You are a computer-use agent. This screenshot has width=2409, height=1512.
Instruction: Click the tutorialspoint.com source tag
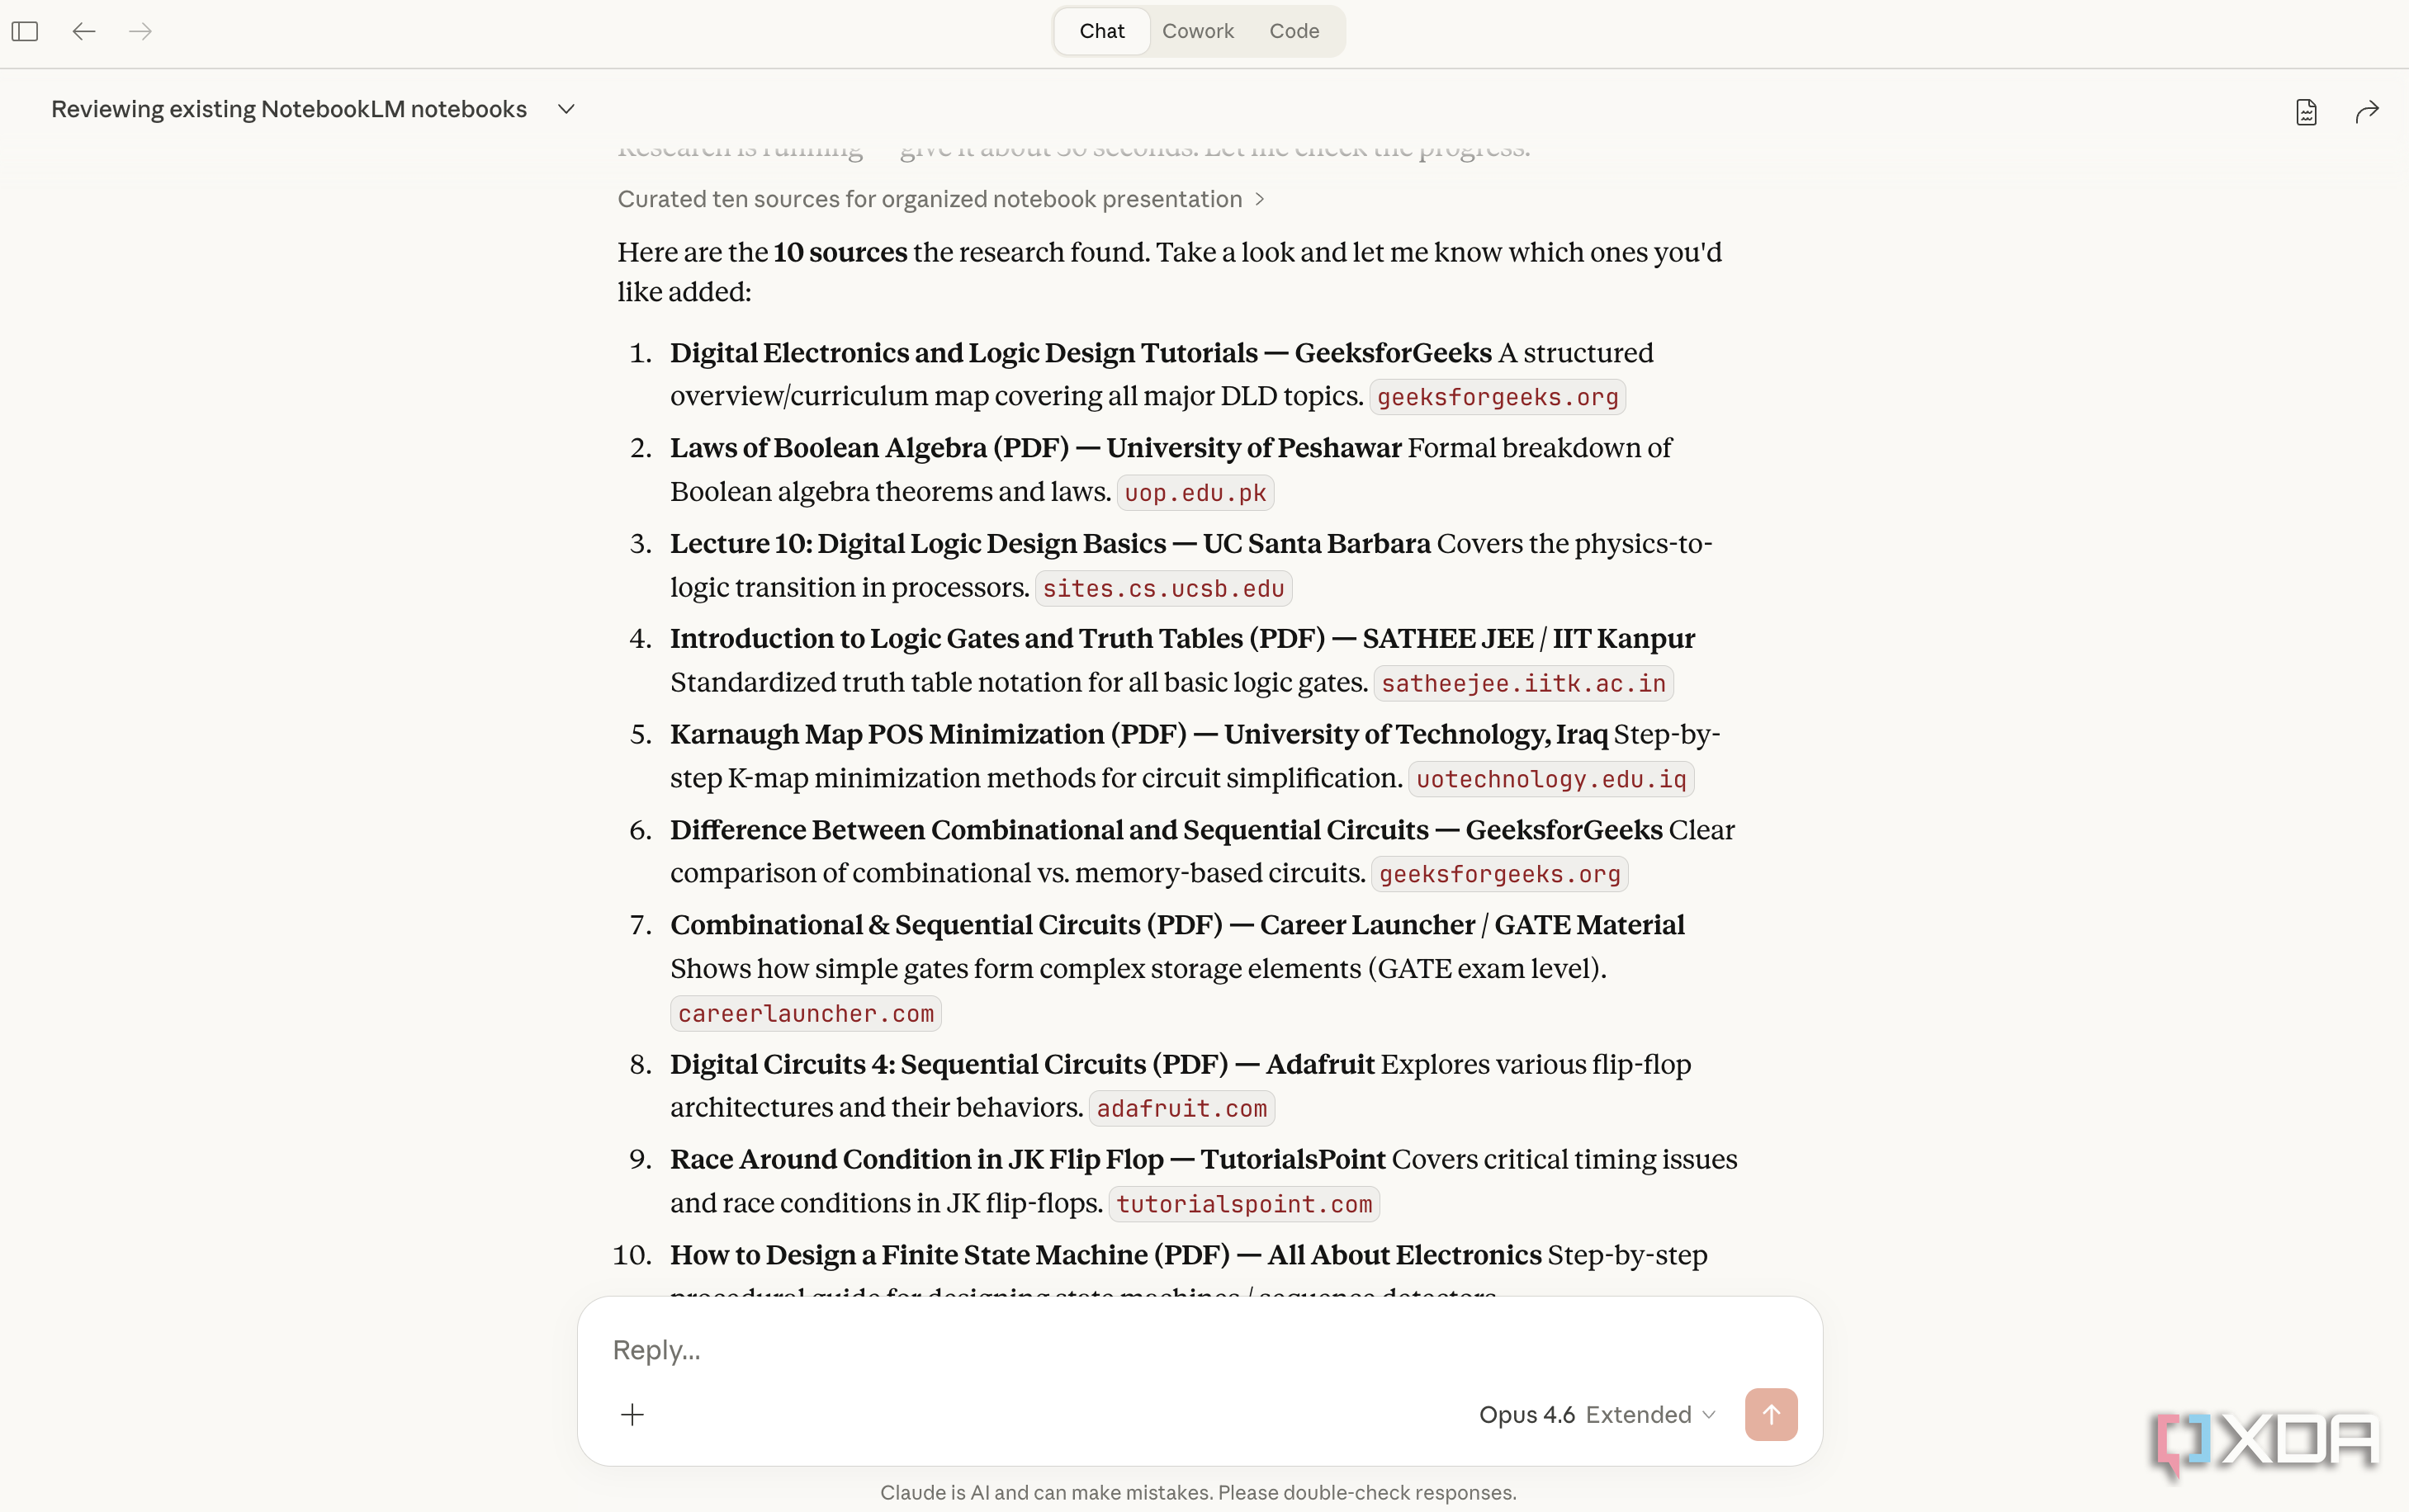click(x=1244, y=1204)
